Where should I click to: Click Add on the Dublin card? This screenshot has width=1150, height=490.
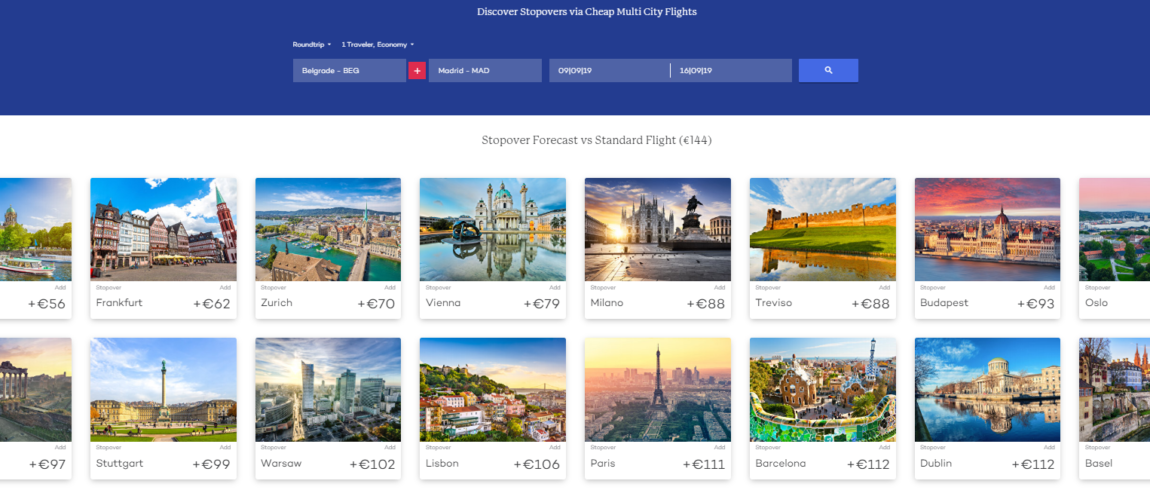1049,447
